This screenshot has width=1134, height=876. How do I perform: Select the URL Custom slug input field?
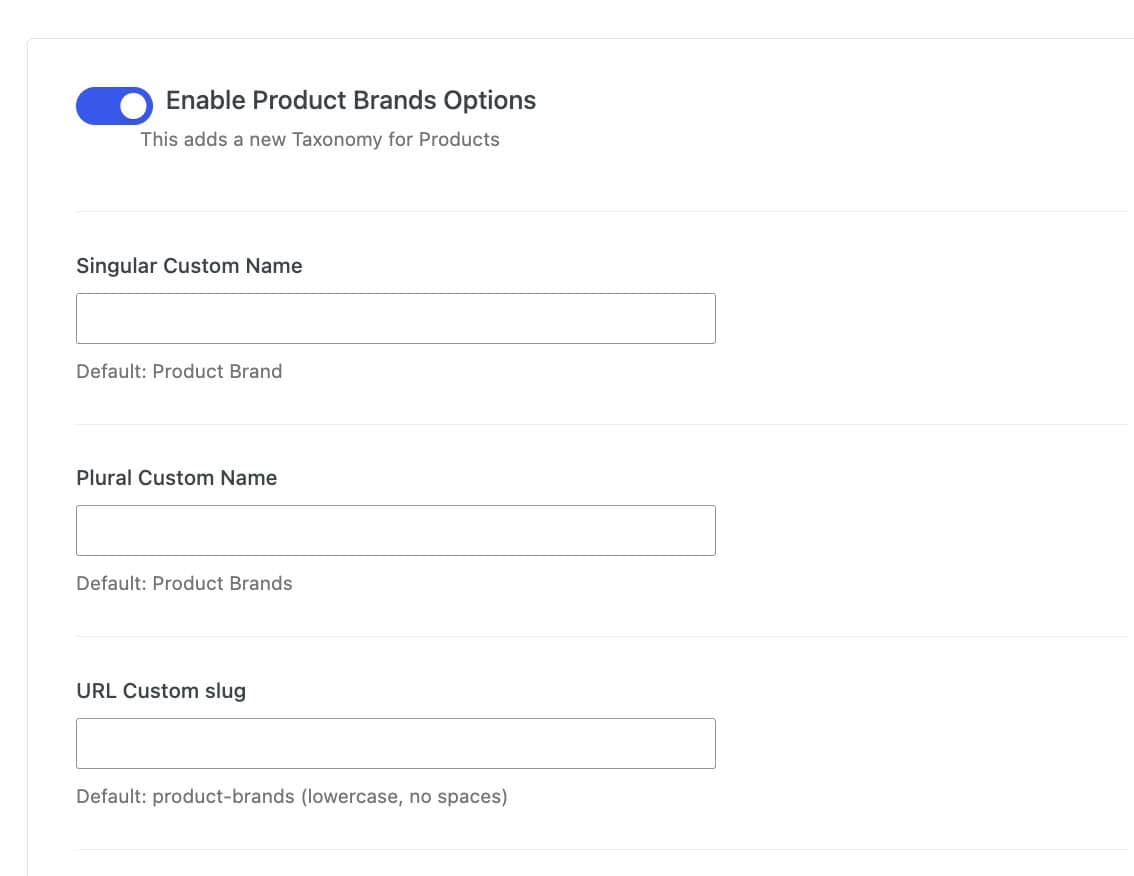point(395,743)
